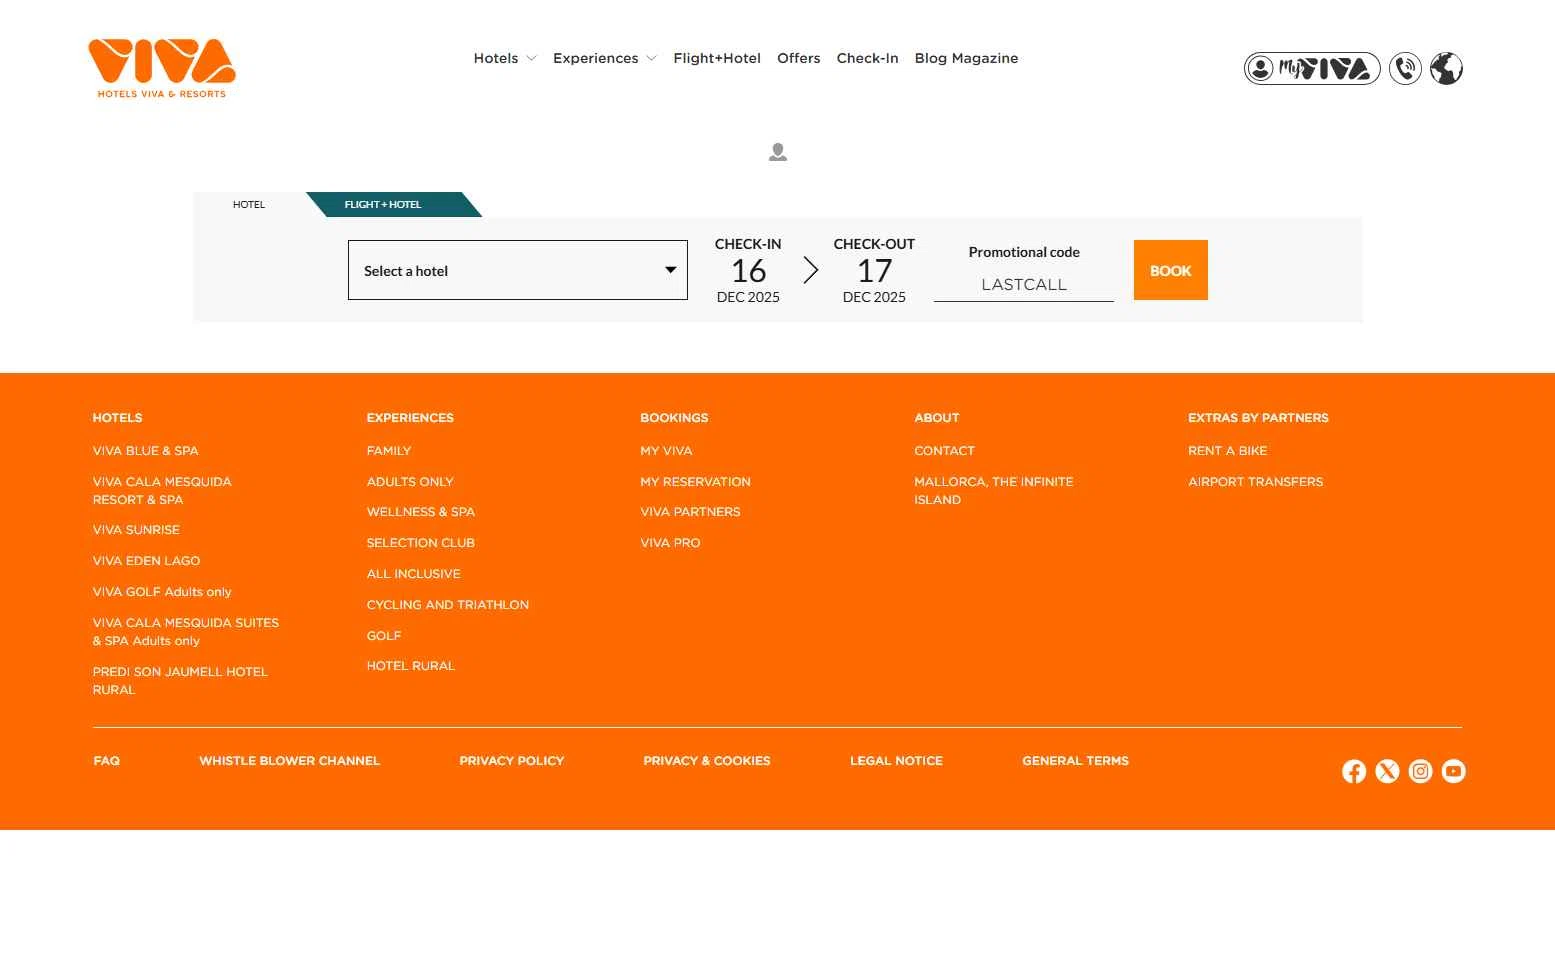Open PREDI SON JAUMELL HOTEL RURAL link

180,681
